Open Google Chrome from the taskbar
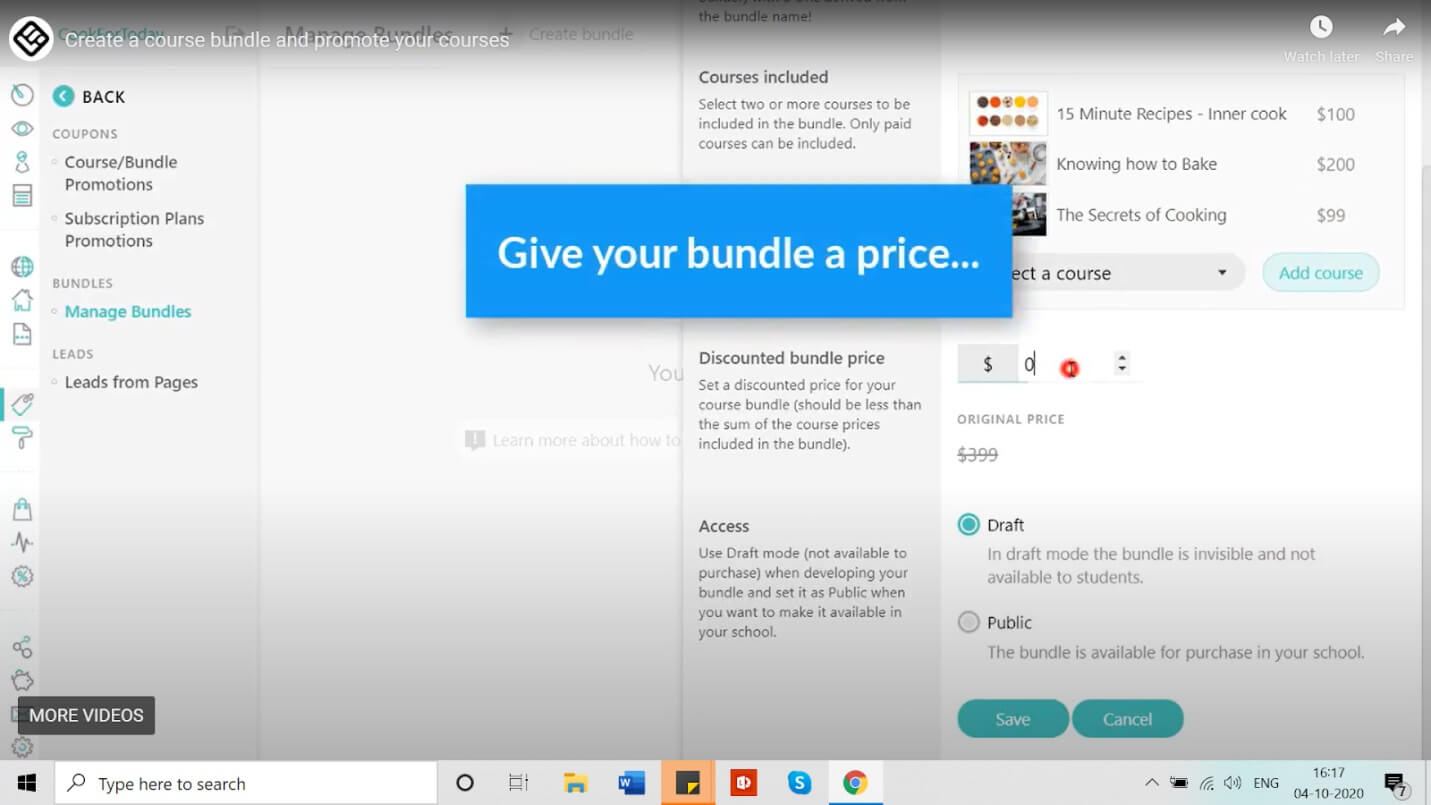1431x805 pixels. point(855,783)
